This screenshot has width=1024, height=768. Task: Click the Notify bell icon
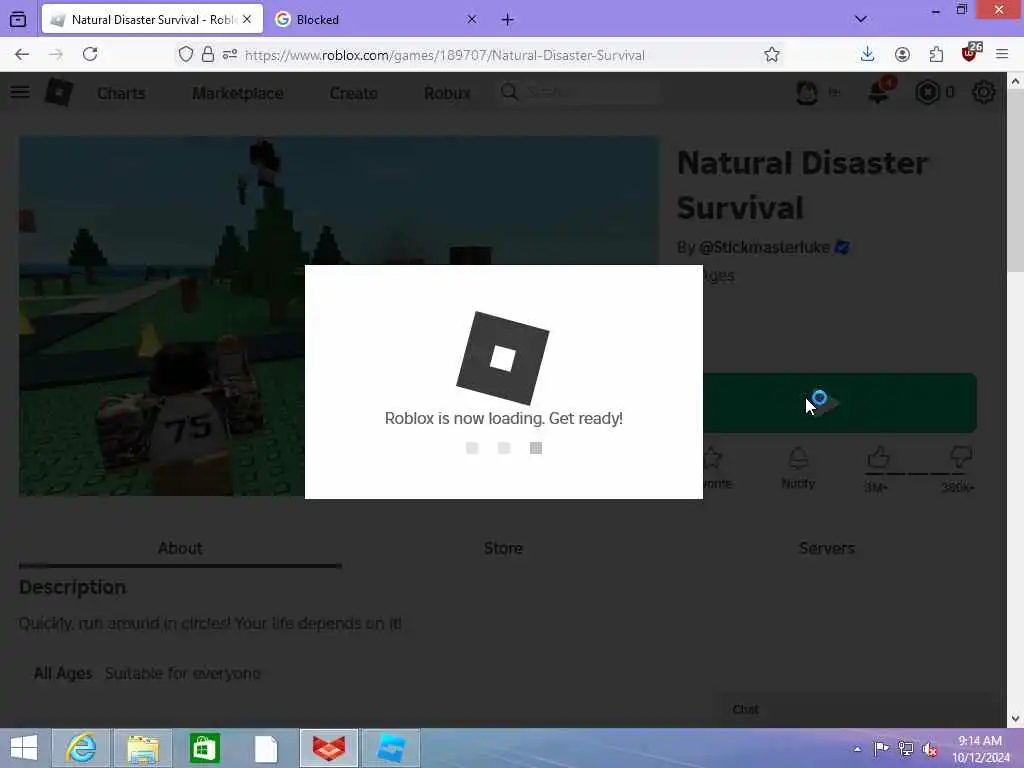pos(798,458)
